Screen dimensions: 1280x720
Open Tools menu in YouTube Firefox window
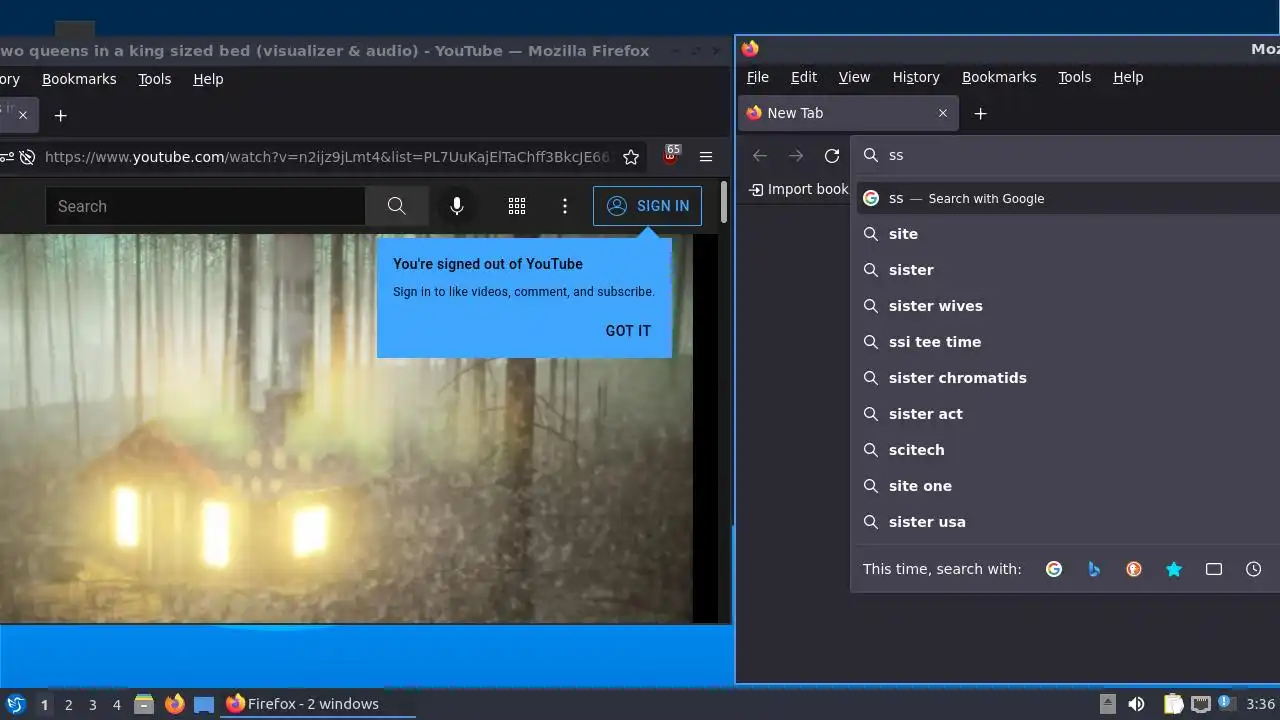click(155, 79)
